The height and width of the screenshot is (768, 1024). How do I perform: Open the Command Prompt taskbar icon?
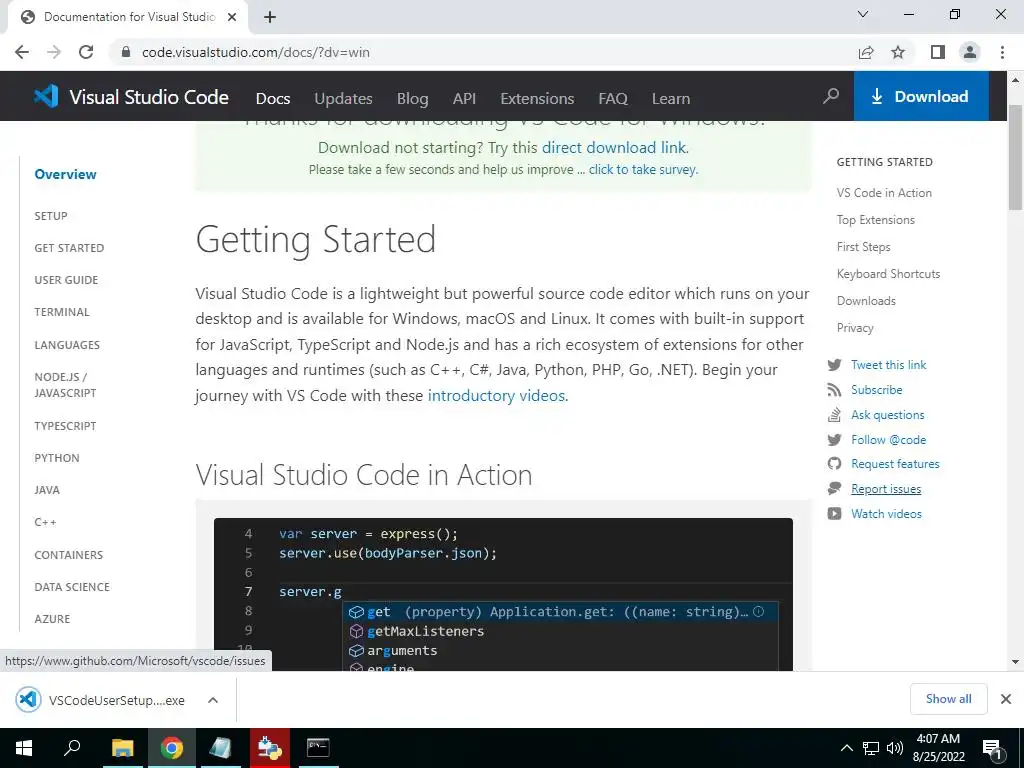click(318, 748)
